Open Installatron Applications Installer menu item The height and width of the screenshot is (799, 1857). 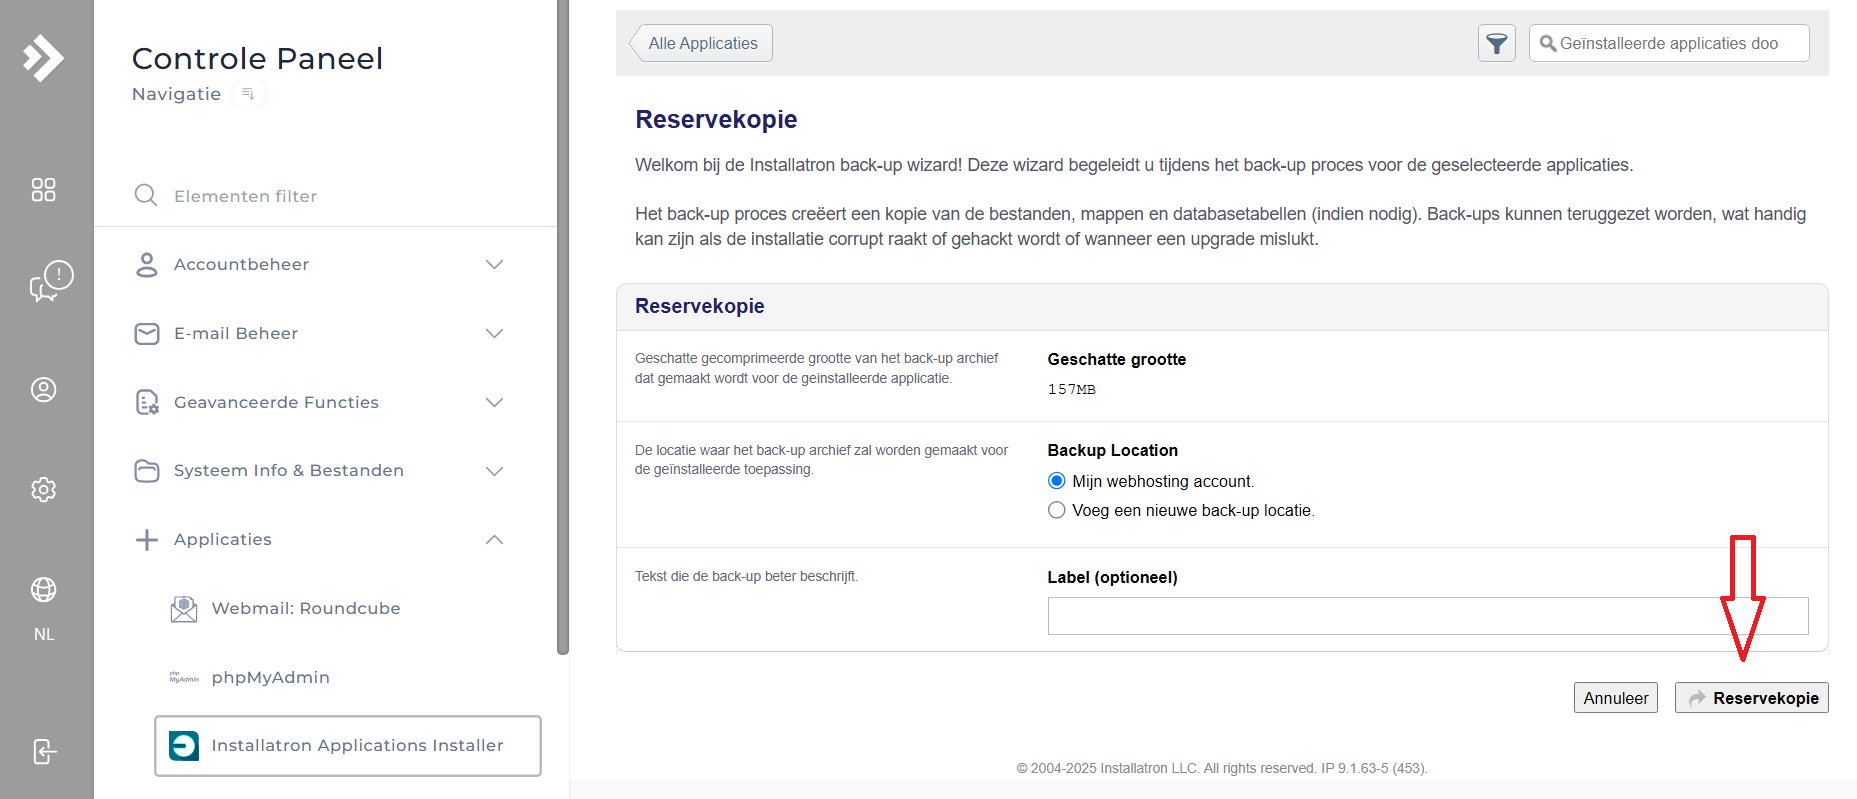[348, 746]
